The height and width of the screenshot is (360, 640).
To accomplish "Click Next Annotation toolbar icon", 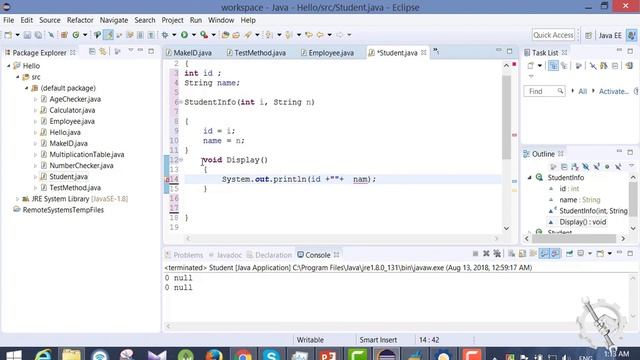I will click(269, 35).
